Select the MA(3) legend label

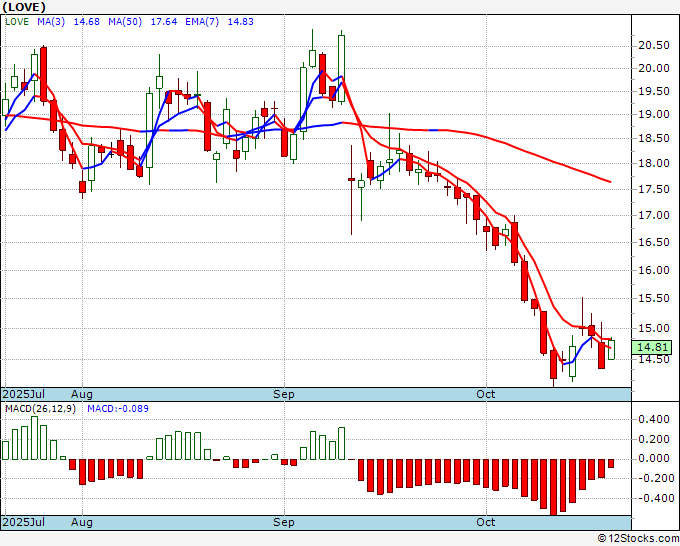51,22
